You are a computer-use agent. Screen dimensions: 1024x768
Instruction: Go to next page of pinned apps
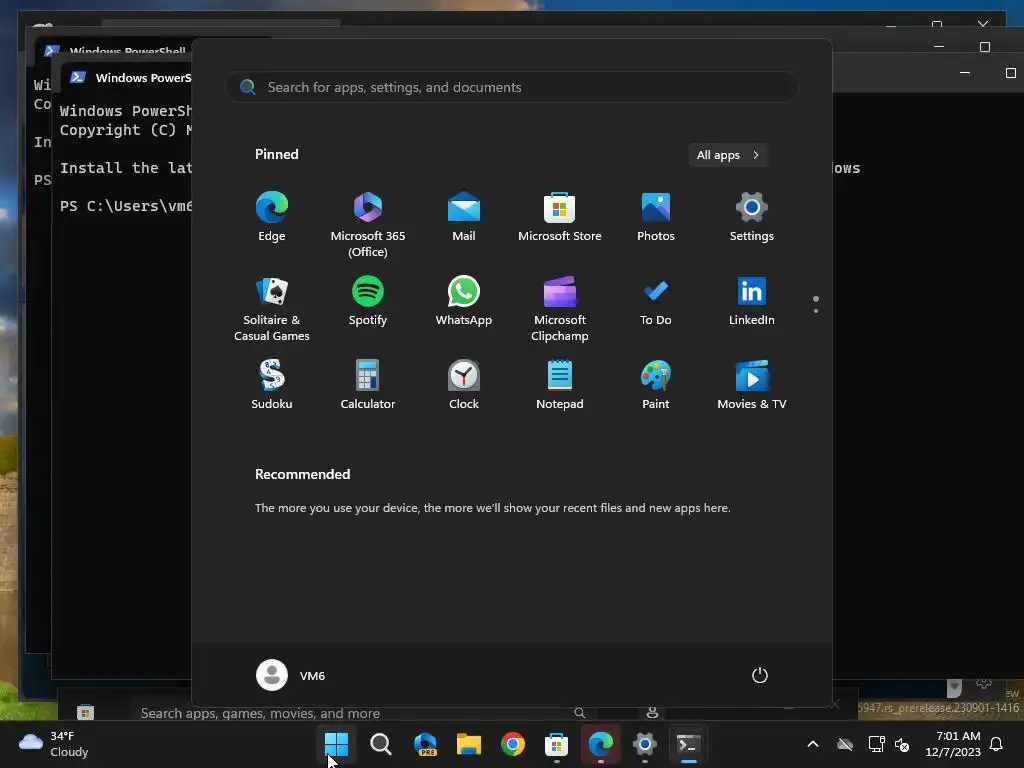pos(816,311)
